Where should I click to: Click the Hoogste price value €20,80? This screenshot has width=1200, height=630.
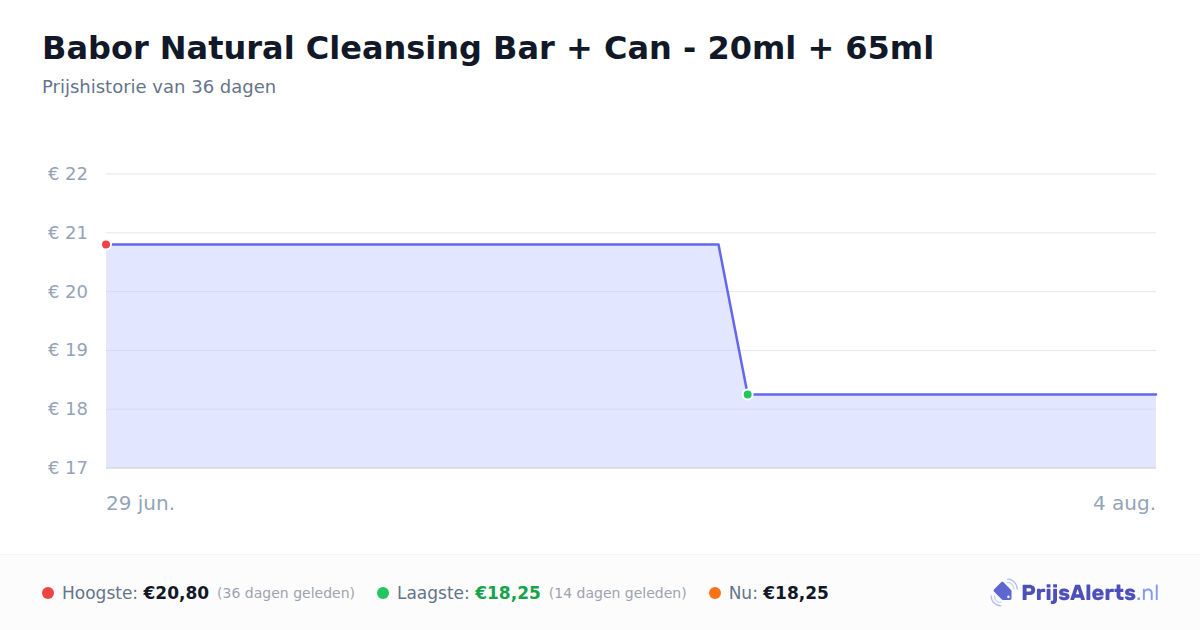pos(176,593)
